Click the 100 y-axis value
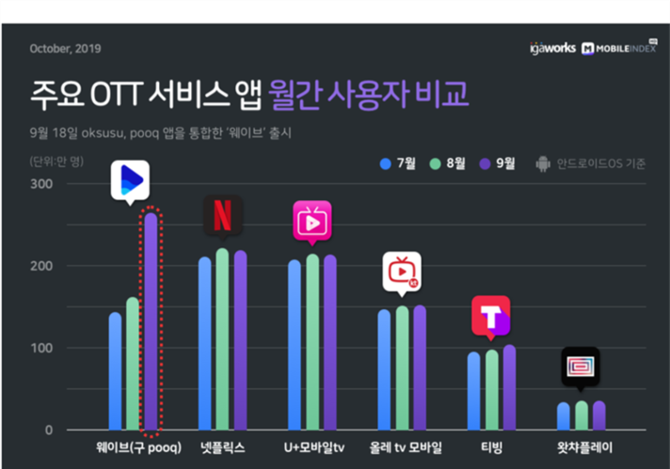 click(41, 348)
